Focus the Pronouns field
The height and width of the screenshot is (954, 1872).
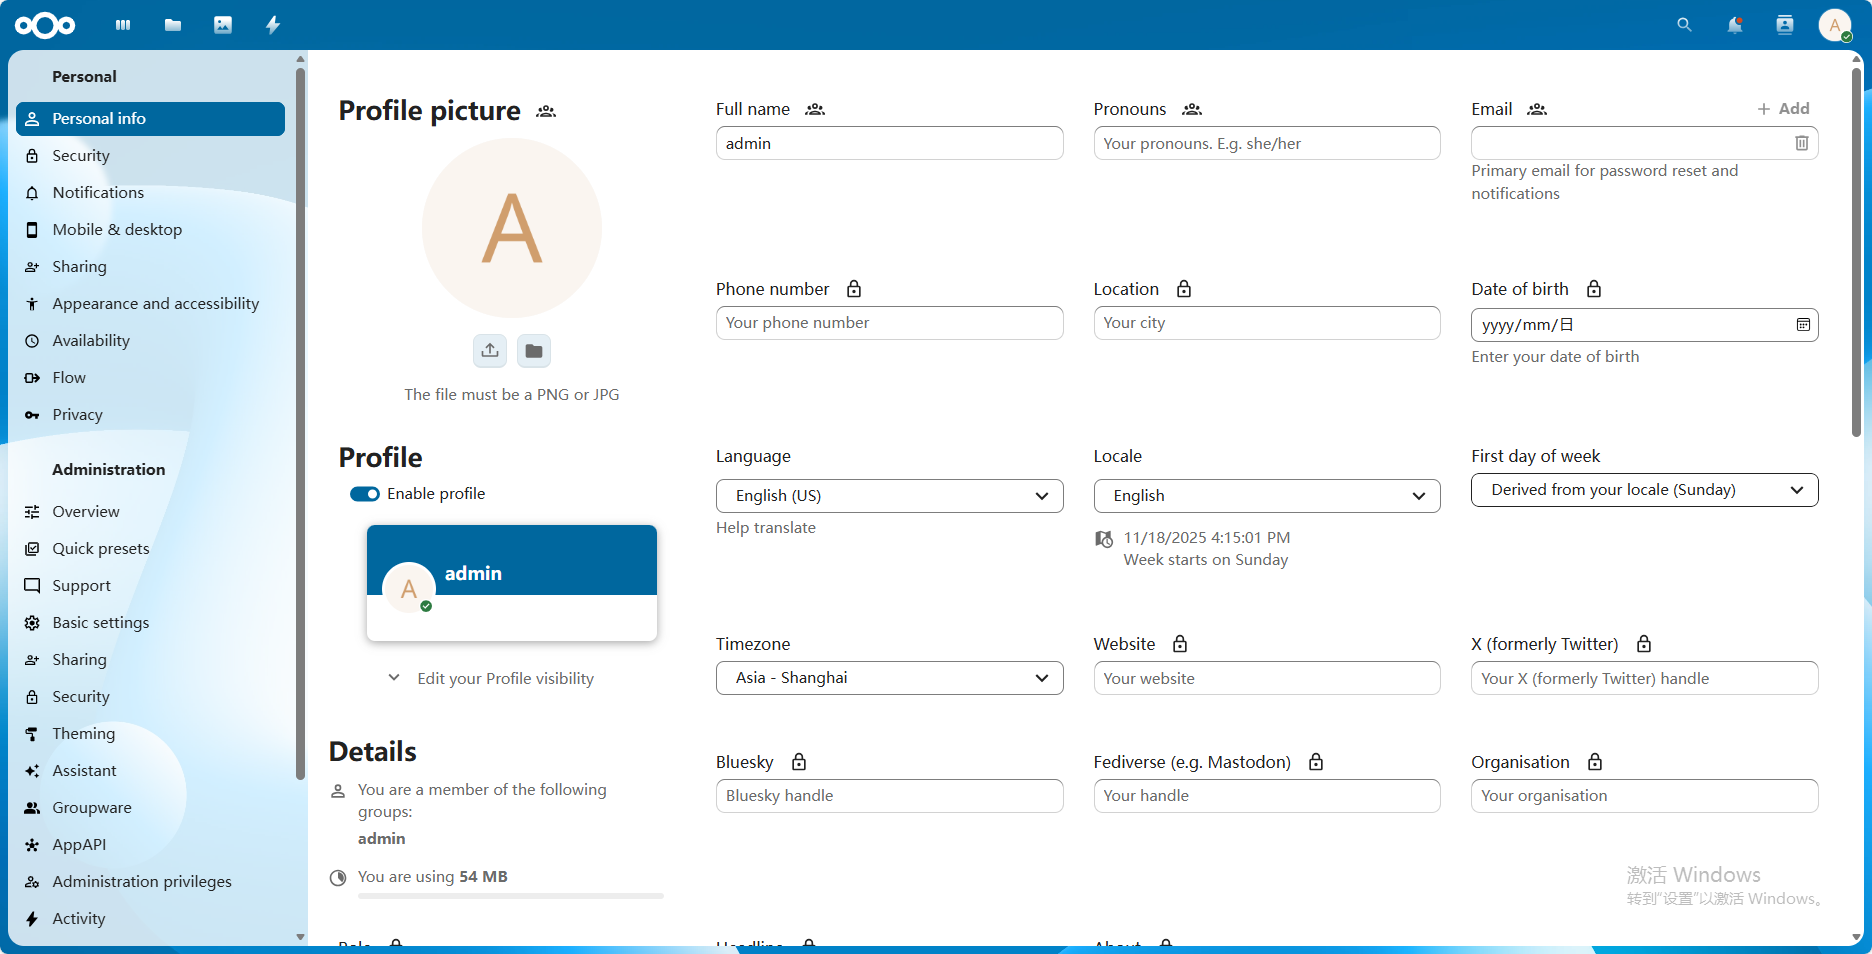click(1267, 143)
